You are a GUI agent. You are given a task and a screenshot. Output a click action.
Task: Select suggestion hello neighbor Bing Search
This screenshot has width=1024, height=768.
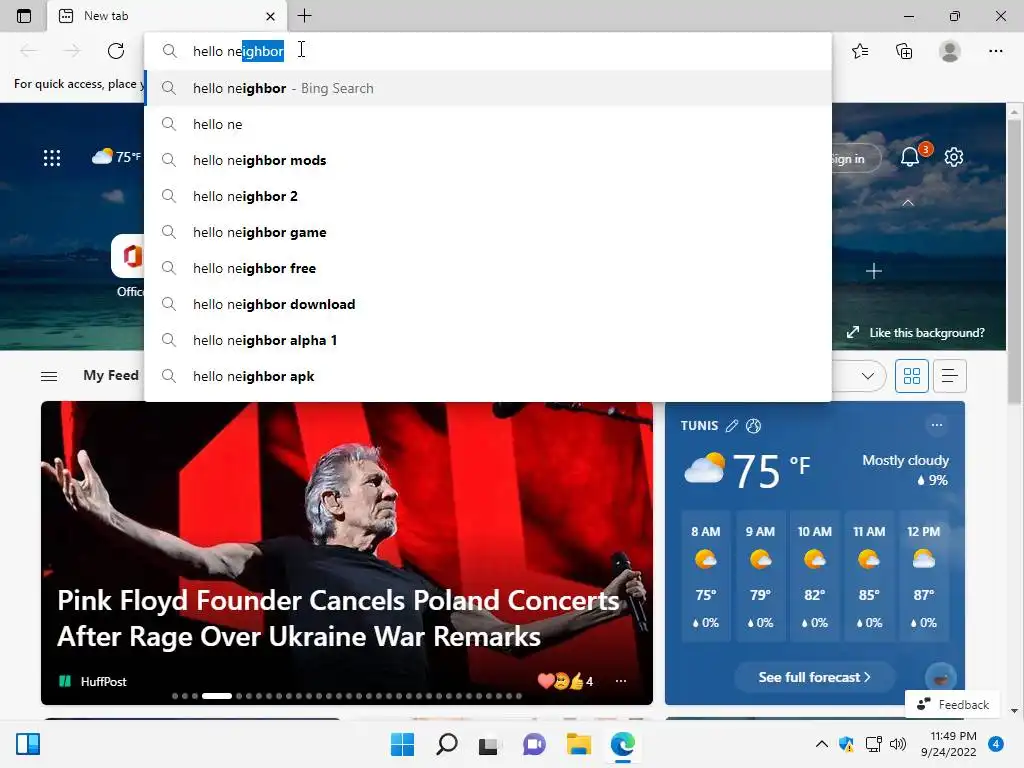click(488, 88)
